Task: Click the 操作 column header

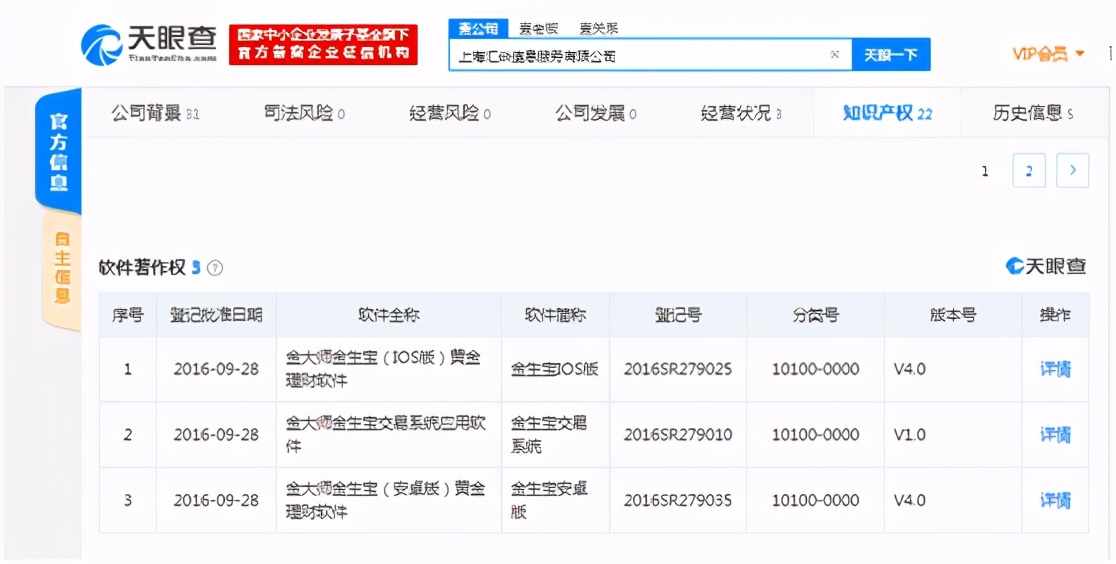Action: click(1055, 315)
